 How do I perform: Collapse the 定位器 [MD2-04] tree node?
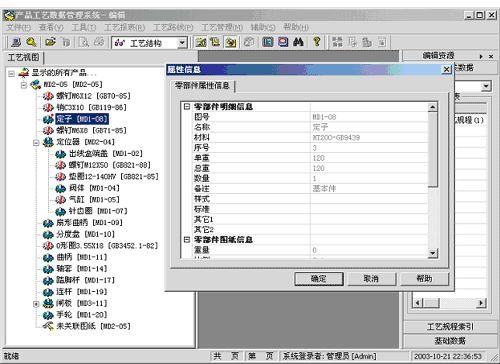pyautogui.click(x=36, y=143)
